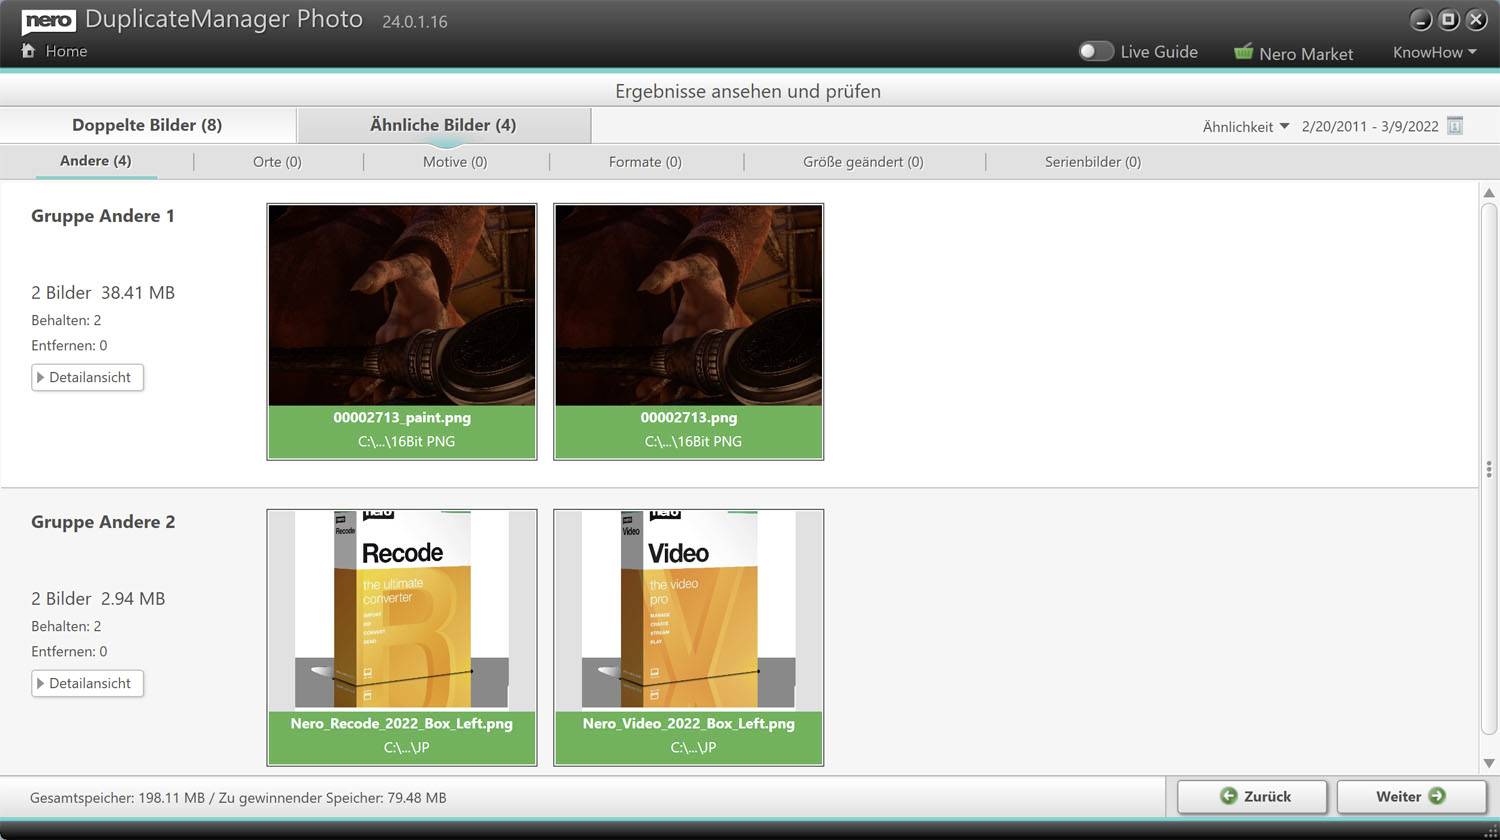Open the KnowHow dropdown
The image size is (1500, 840).
click(x=1433, y=51)
